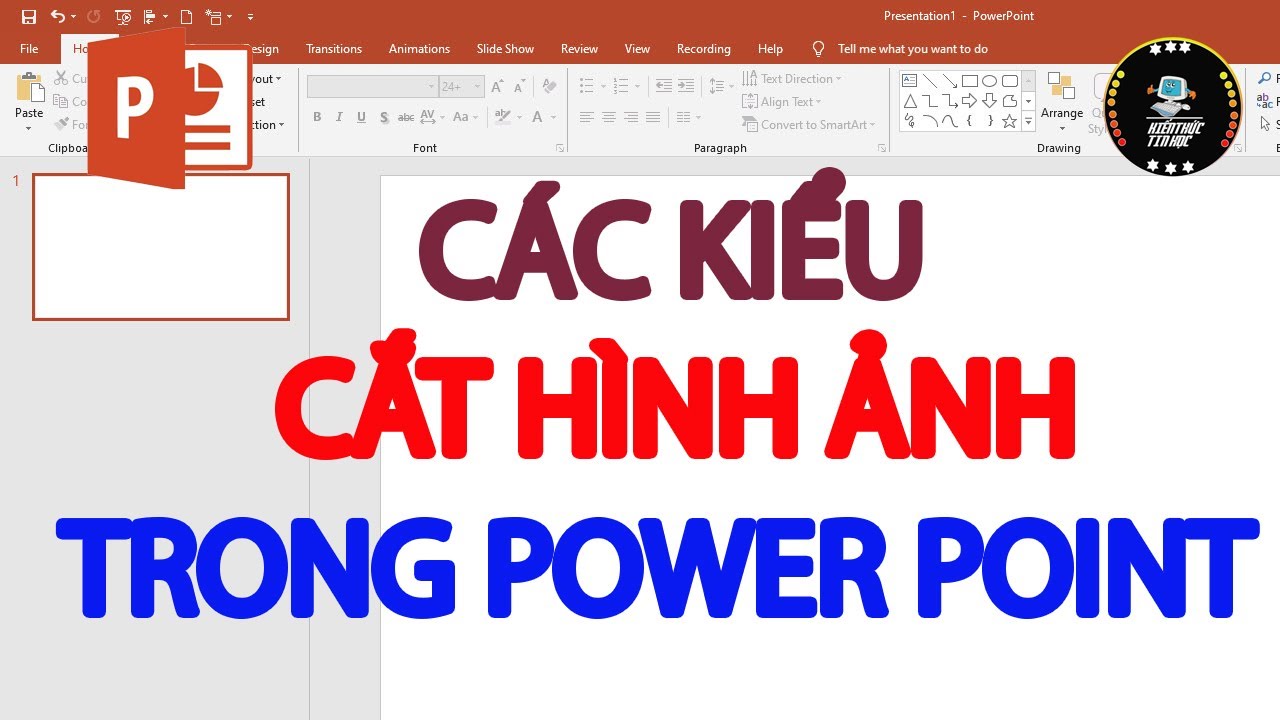
Task: Toggle Align Right paragraph alignment
Action: tap(630, 117)
